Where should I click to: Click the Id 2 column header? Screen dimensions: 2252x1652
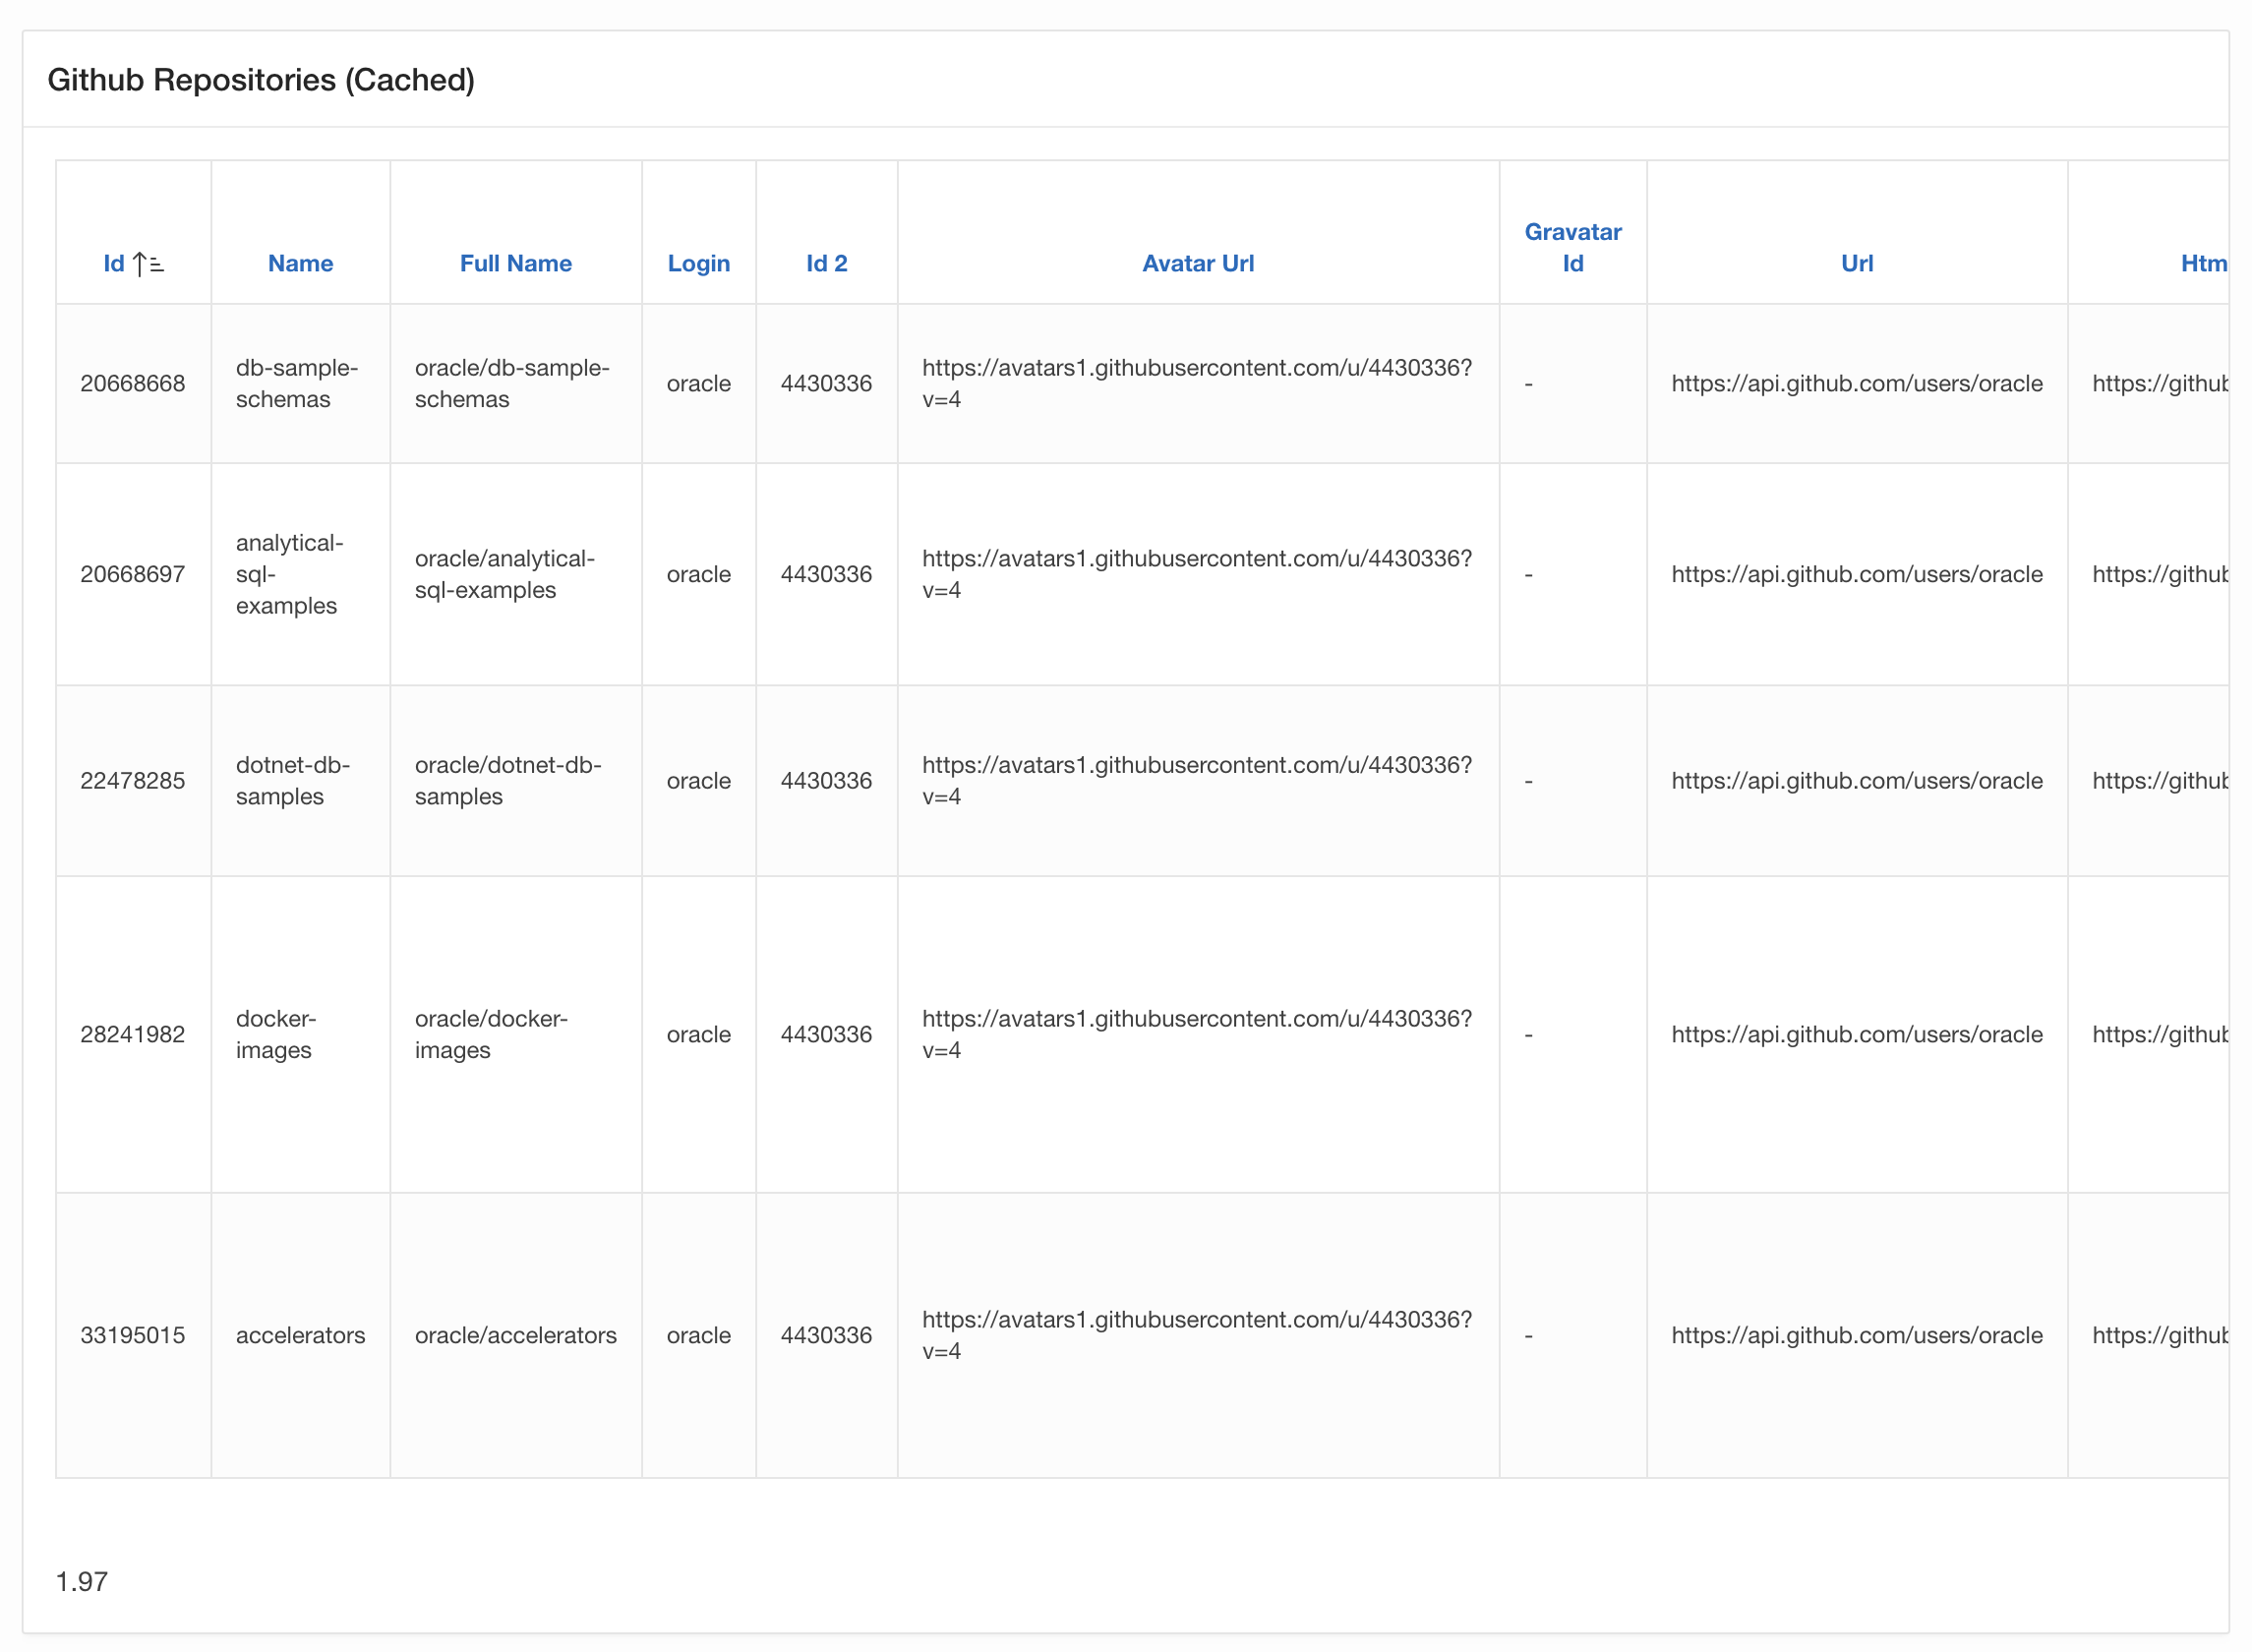pos(826,263)
